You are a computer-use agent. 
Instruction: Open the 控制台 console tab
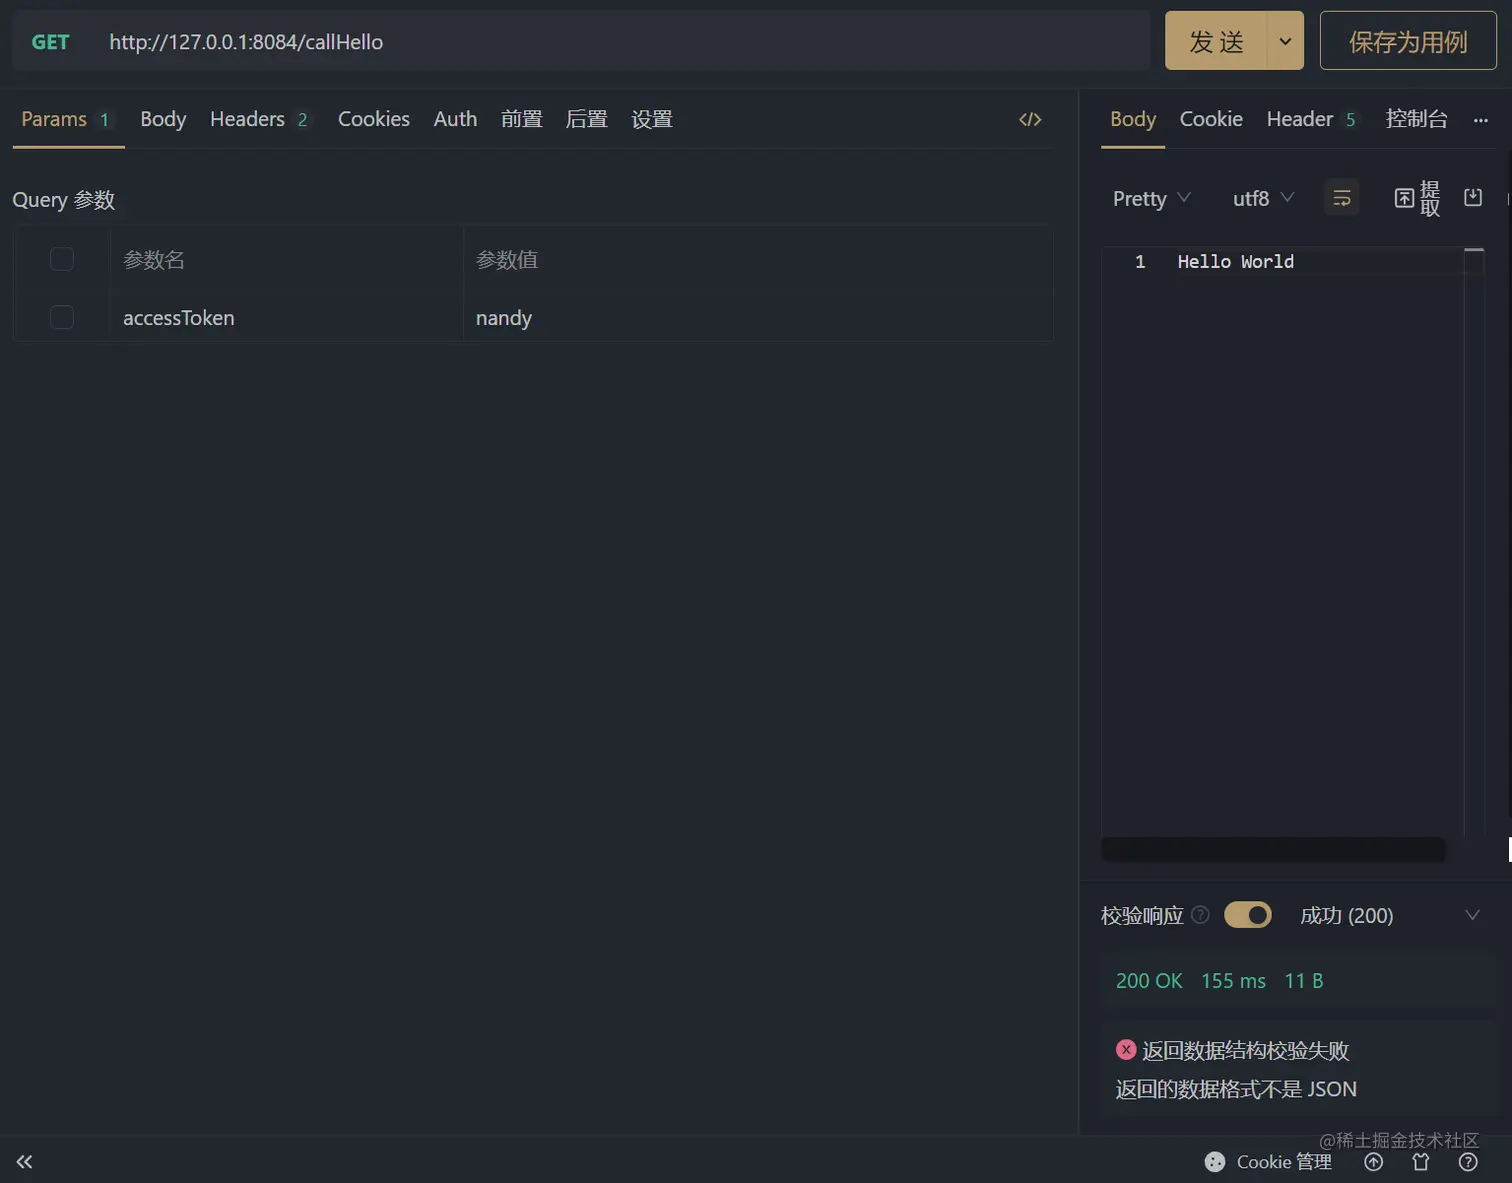[1416, 119]
